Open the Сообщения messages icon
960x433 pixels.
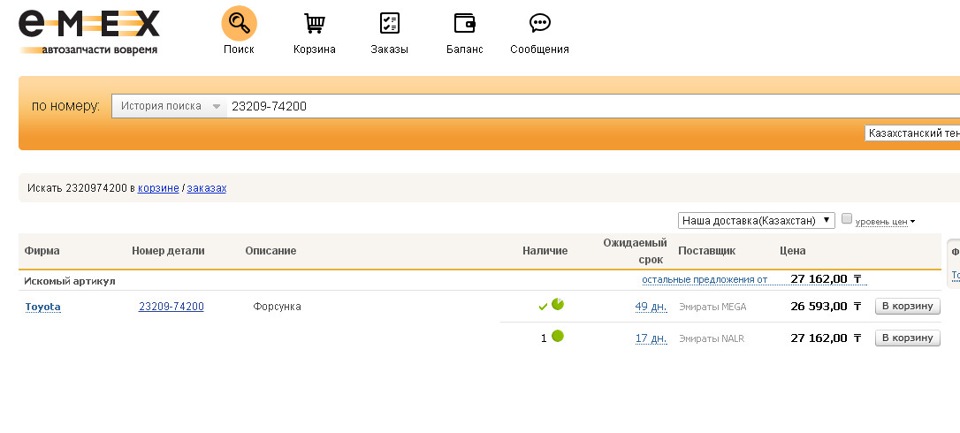pos(539,23)
